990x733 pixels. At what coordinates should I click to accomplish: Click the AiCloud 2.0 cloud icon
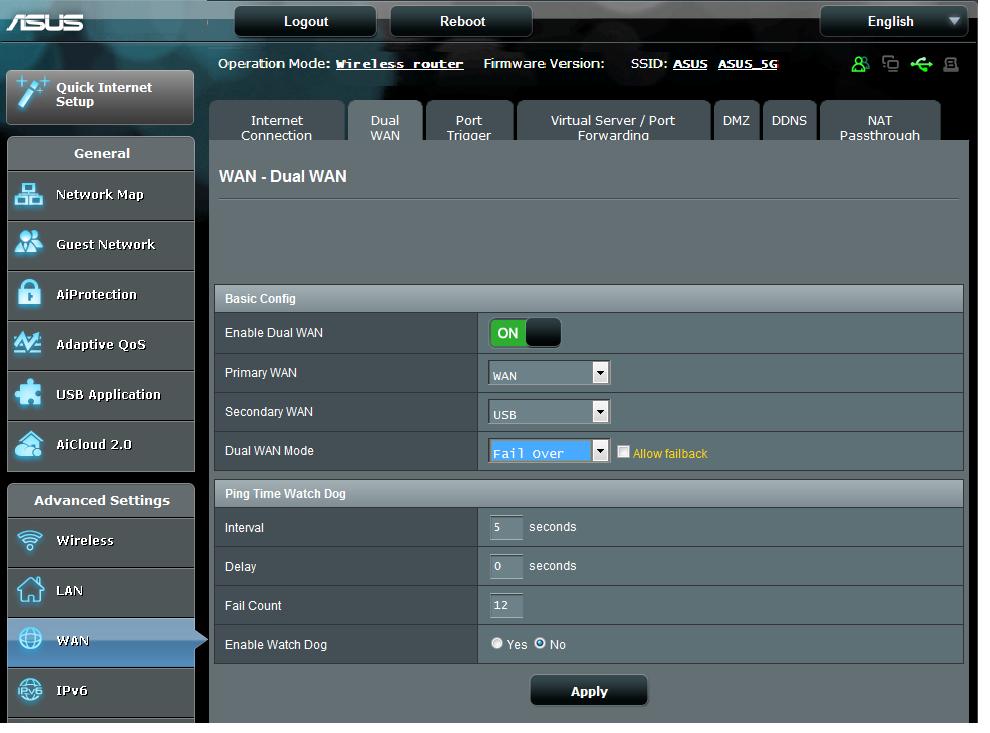[28, 444]
